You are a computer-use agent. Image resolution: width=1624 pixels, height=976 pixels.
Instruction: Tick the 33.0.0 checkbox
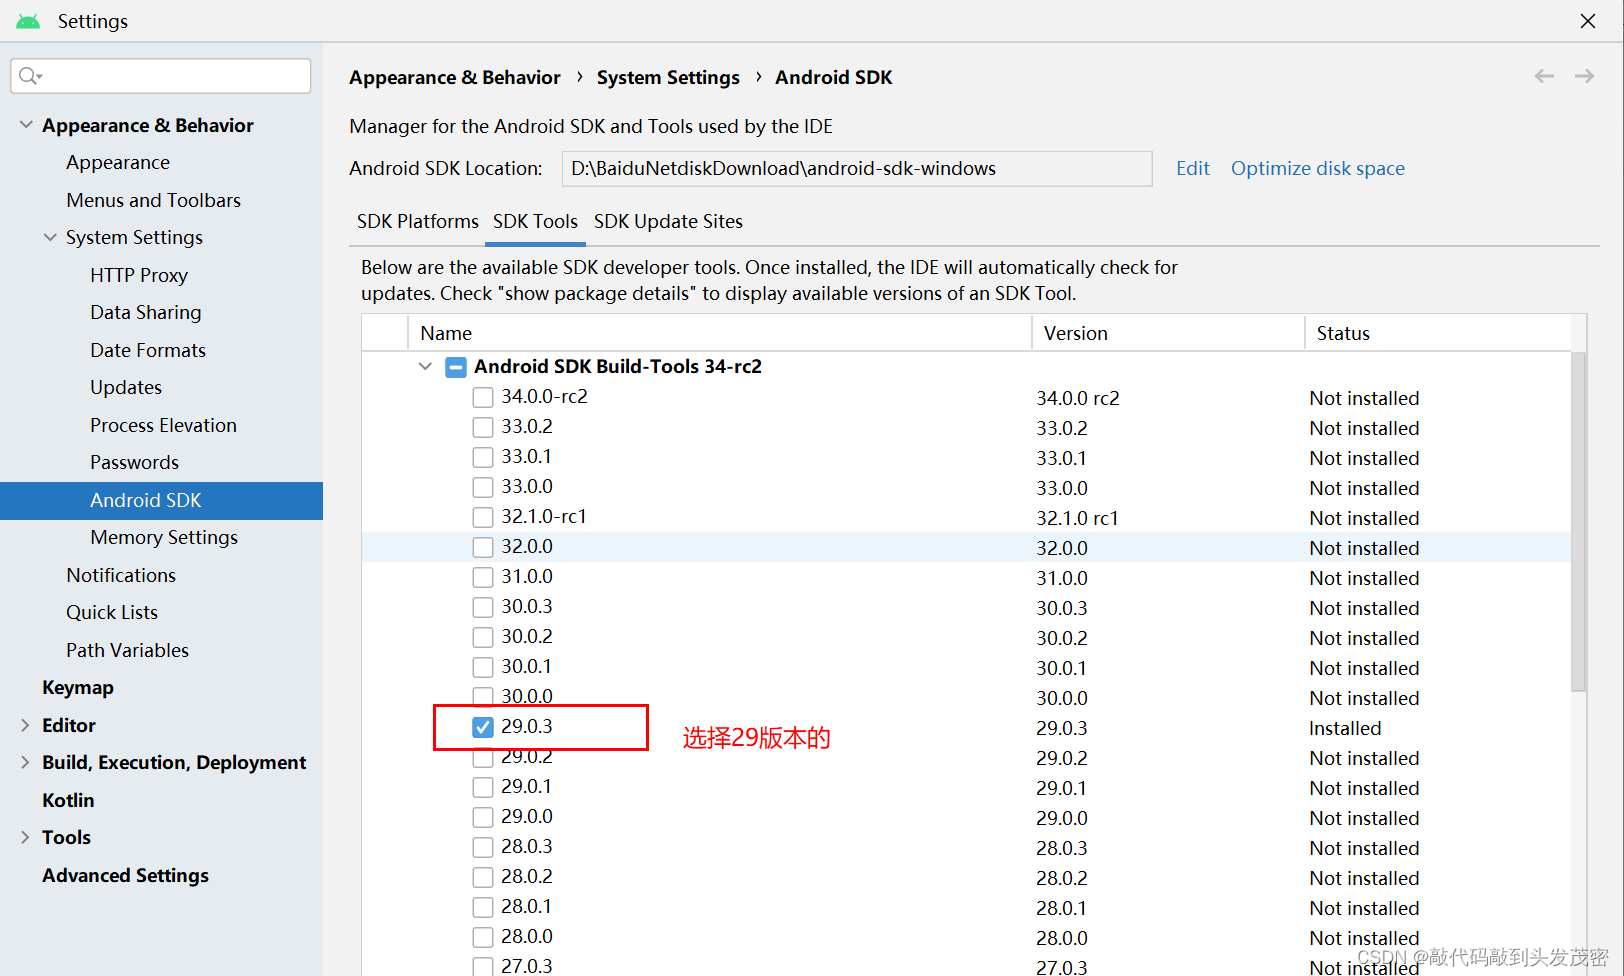click(x=483, y=487)
